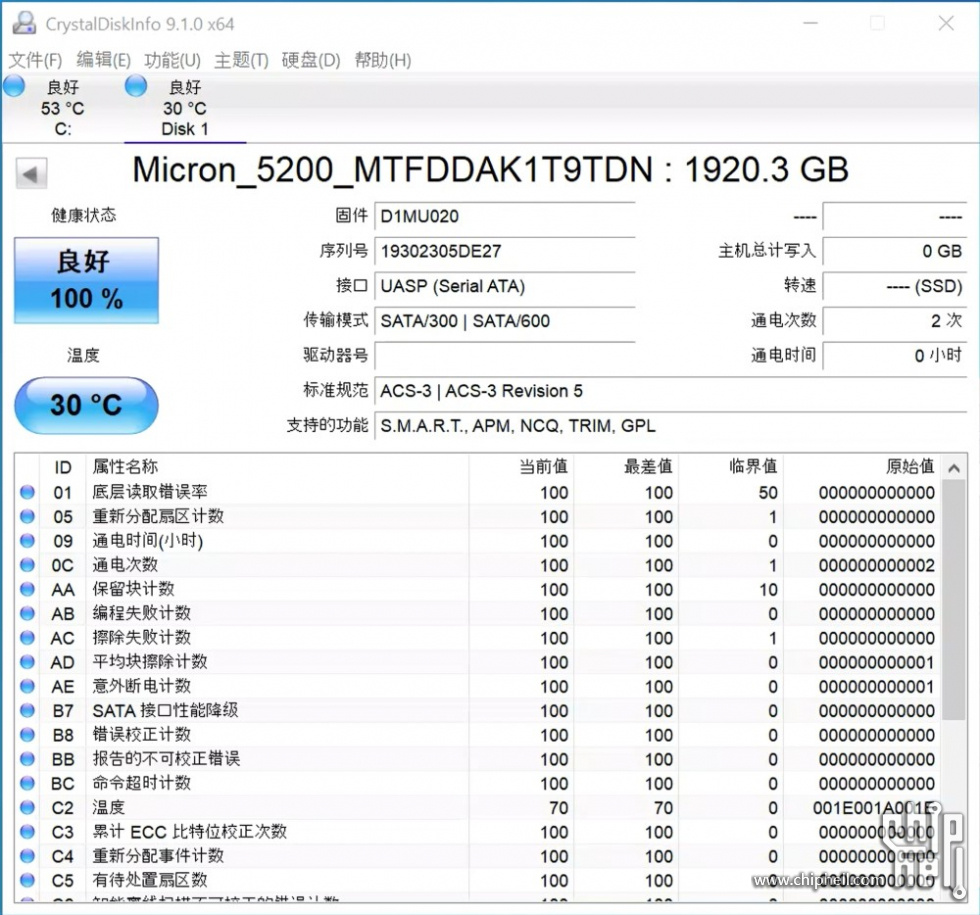Select the Disk 1 drive tab

click(185, 108)
